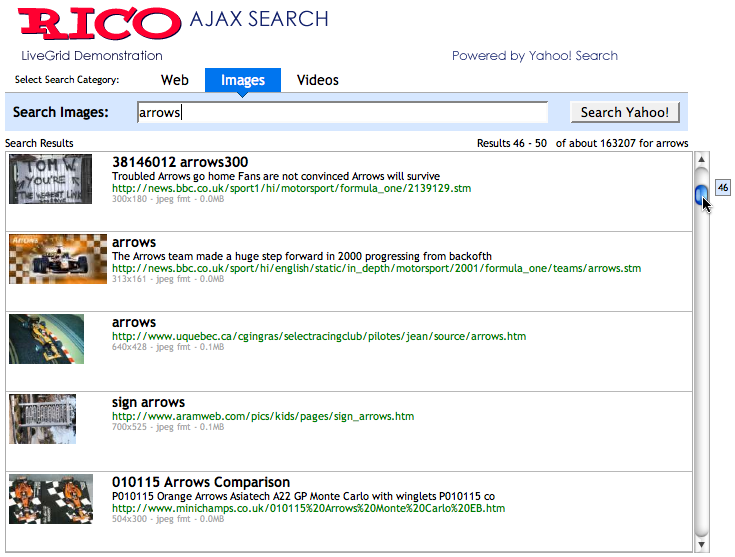Click the LiveGrid Demonstration subtitle
The width and height of the screenshot is (735, 557).
[92, 56]
